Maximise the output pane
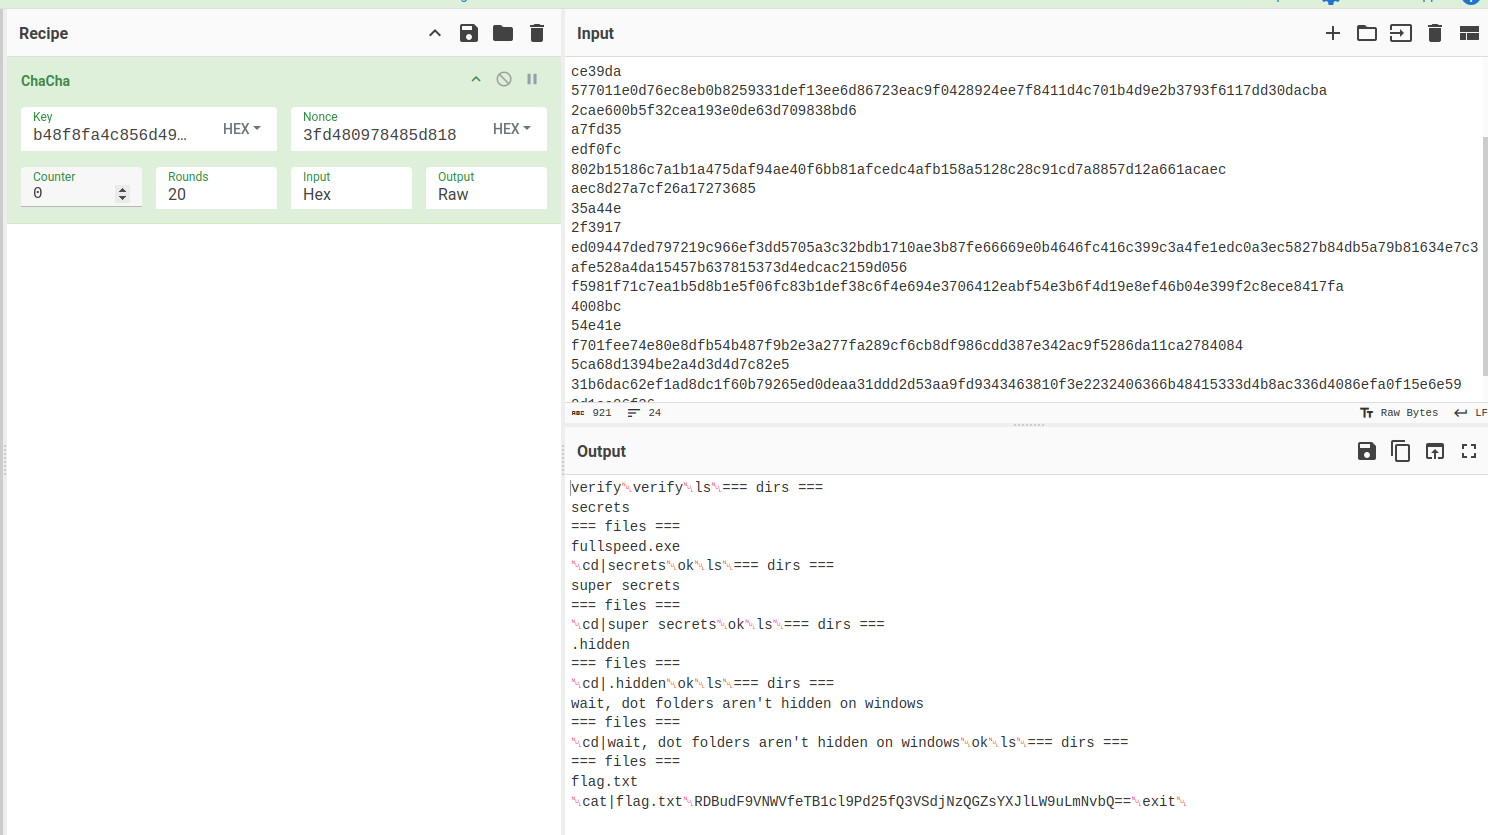The image size is (1488, 835). click(1468, 451)
